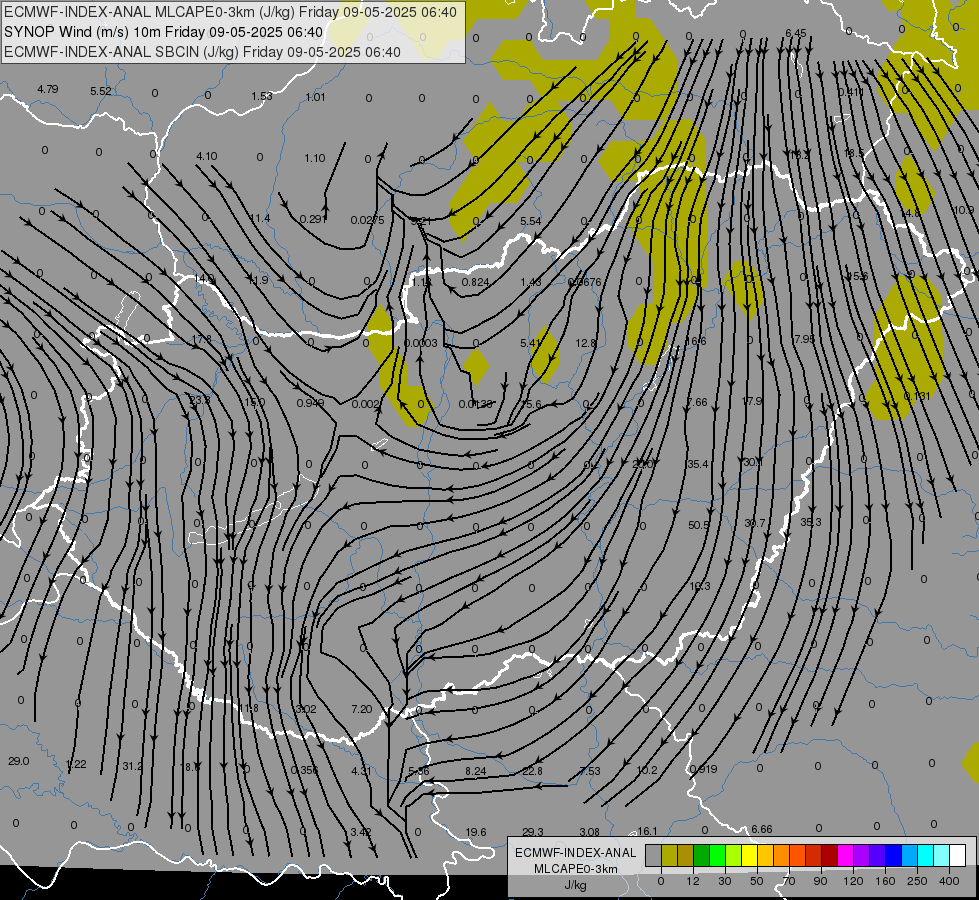Click the MLCAPE0-3km title line in header

[x=230, y=12]
